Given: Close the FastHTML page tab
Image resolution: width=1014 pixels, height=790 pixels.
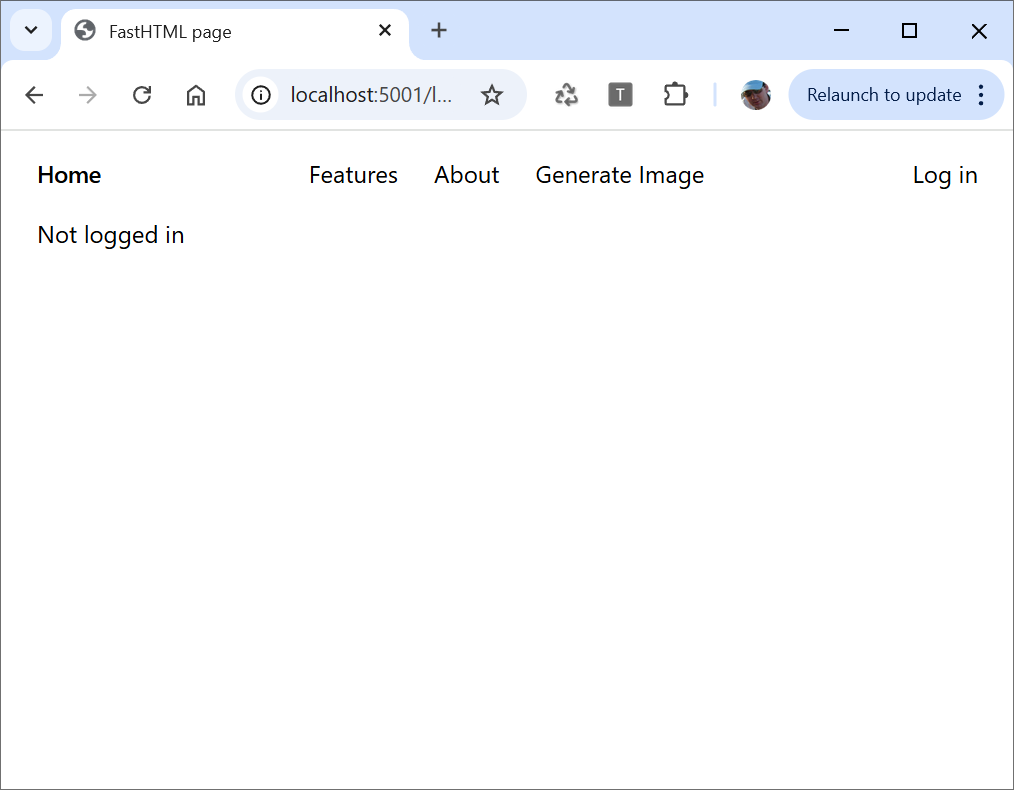Looking at the screenshot, I should click(x=385, y=31).
